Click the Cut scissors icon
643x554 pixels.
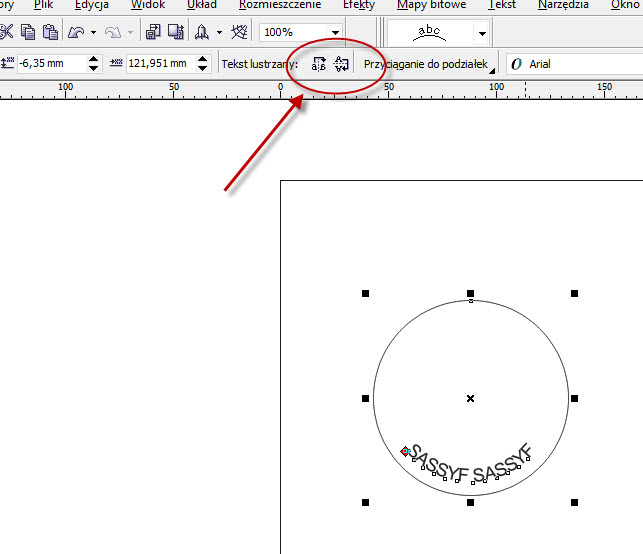point(7,32)
